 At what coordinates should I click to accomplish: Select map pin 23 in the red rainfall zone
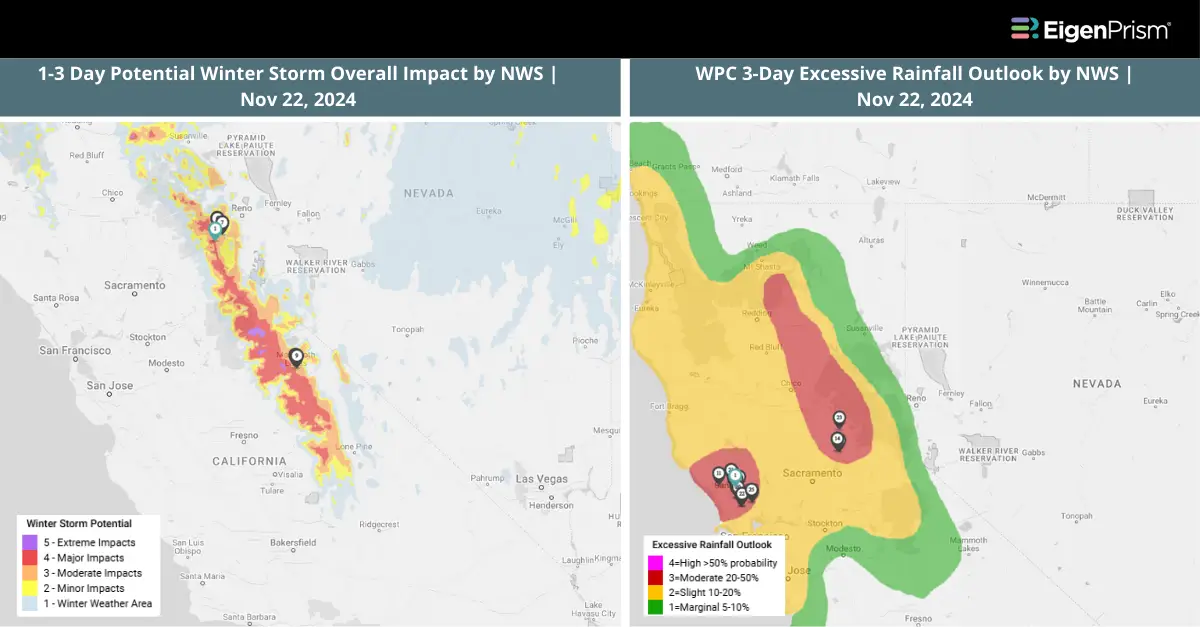tap(839, 420)
